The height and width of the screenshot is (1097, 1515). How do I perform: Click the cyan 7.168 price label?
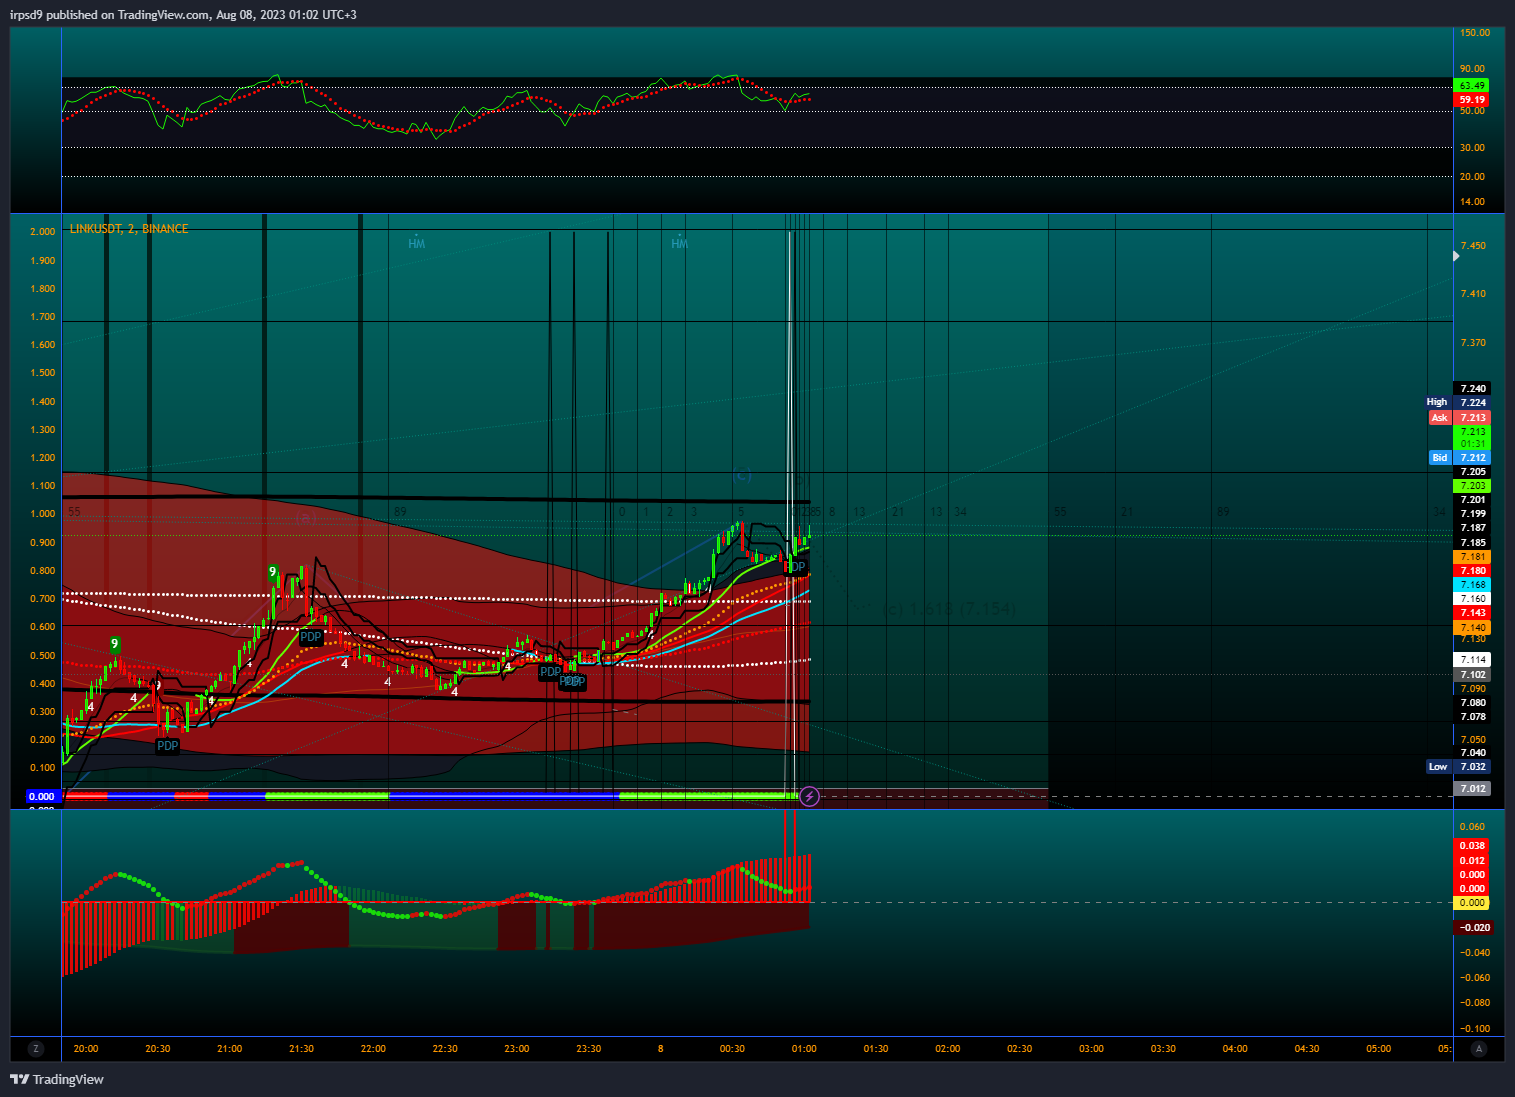click(x=1473, y=585)
